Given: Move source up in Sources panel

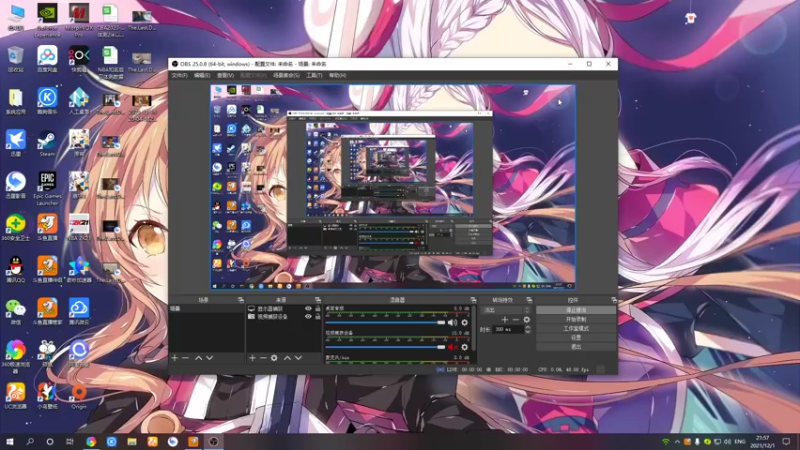Looking at the screenshot, I should 287,358.
